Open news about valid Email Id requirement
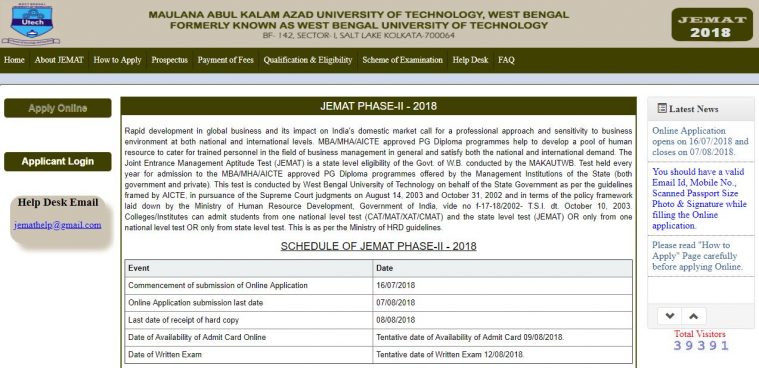 pos(700,199)
